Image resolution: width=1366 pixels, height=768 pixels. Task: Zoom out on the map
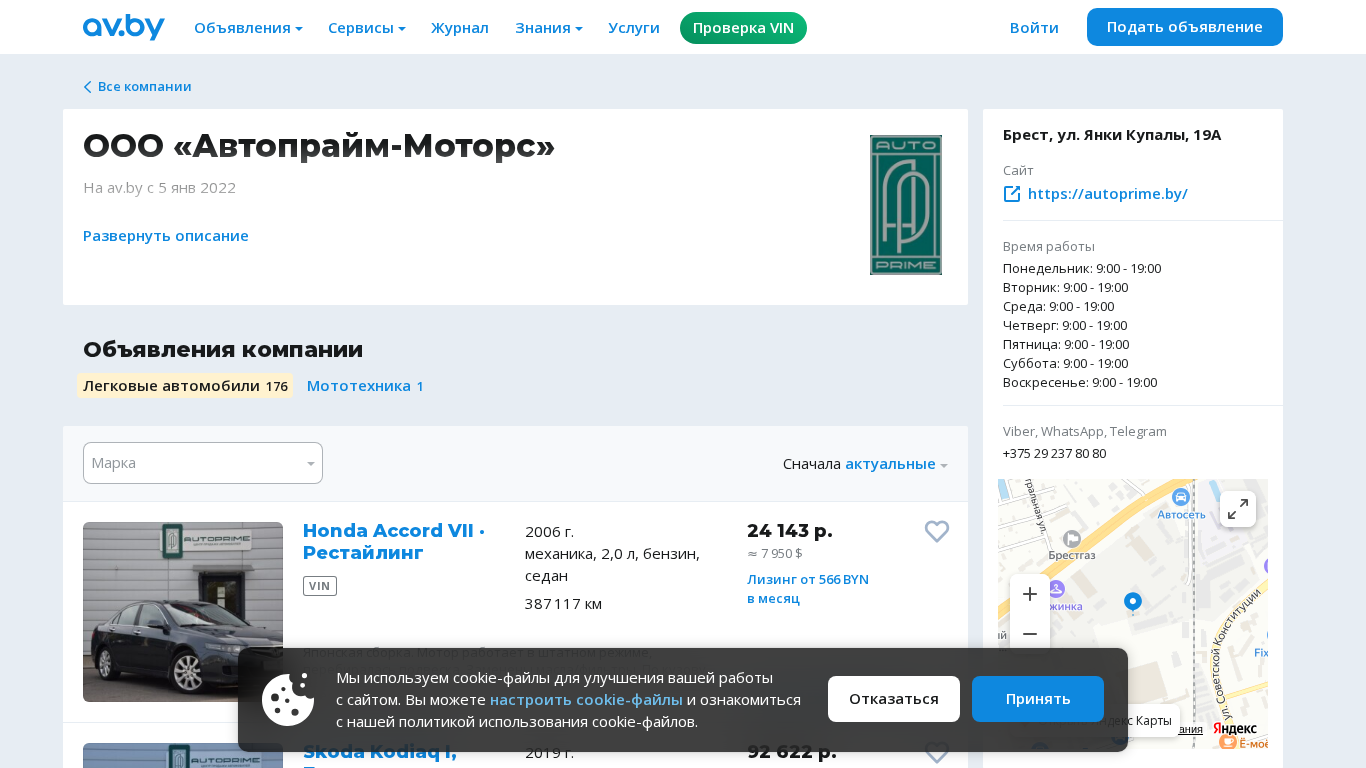click(x=1029, y=633)
